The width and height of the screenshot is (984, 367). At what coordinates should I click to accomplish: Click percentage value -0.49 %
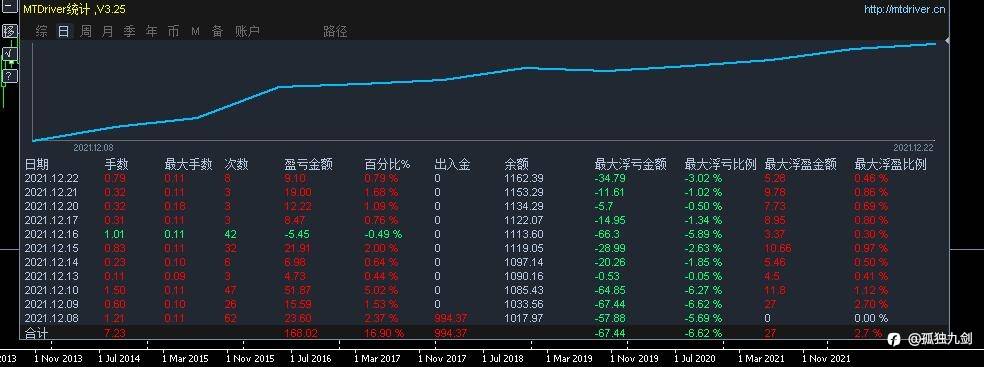pos(383,234)
